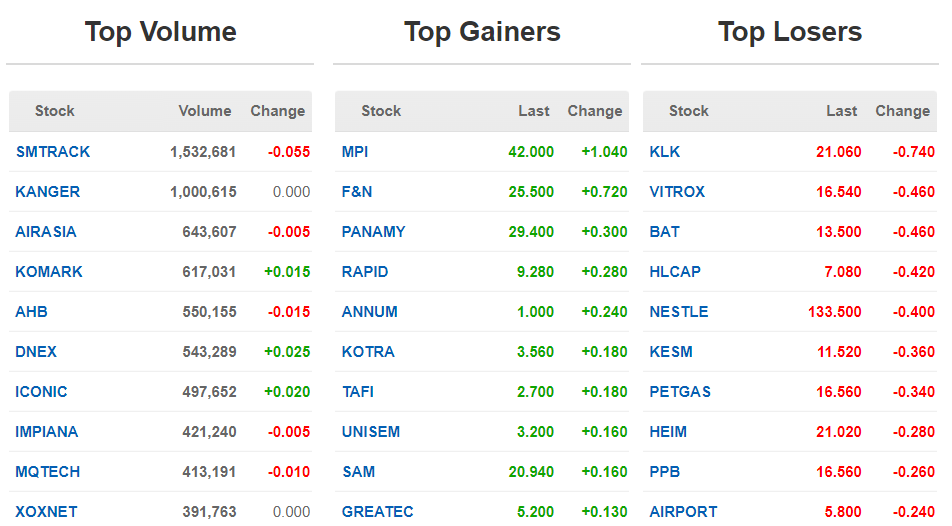Click the Top Volume heading

tap(160, 32)
